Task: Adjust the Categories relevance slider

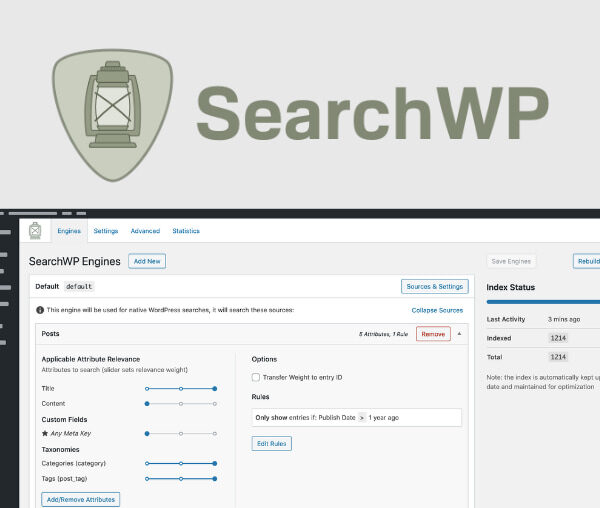Action: (181, 463)
